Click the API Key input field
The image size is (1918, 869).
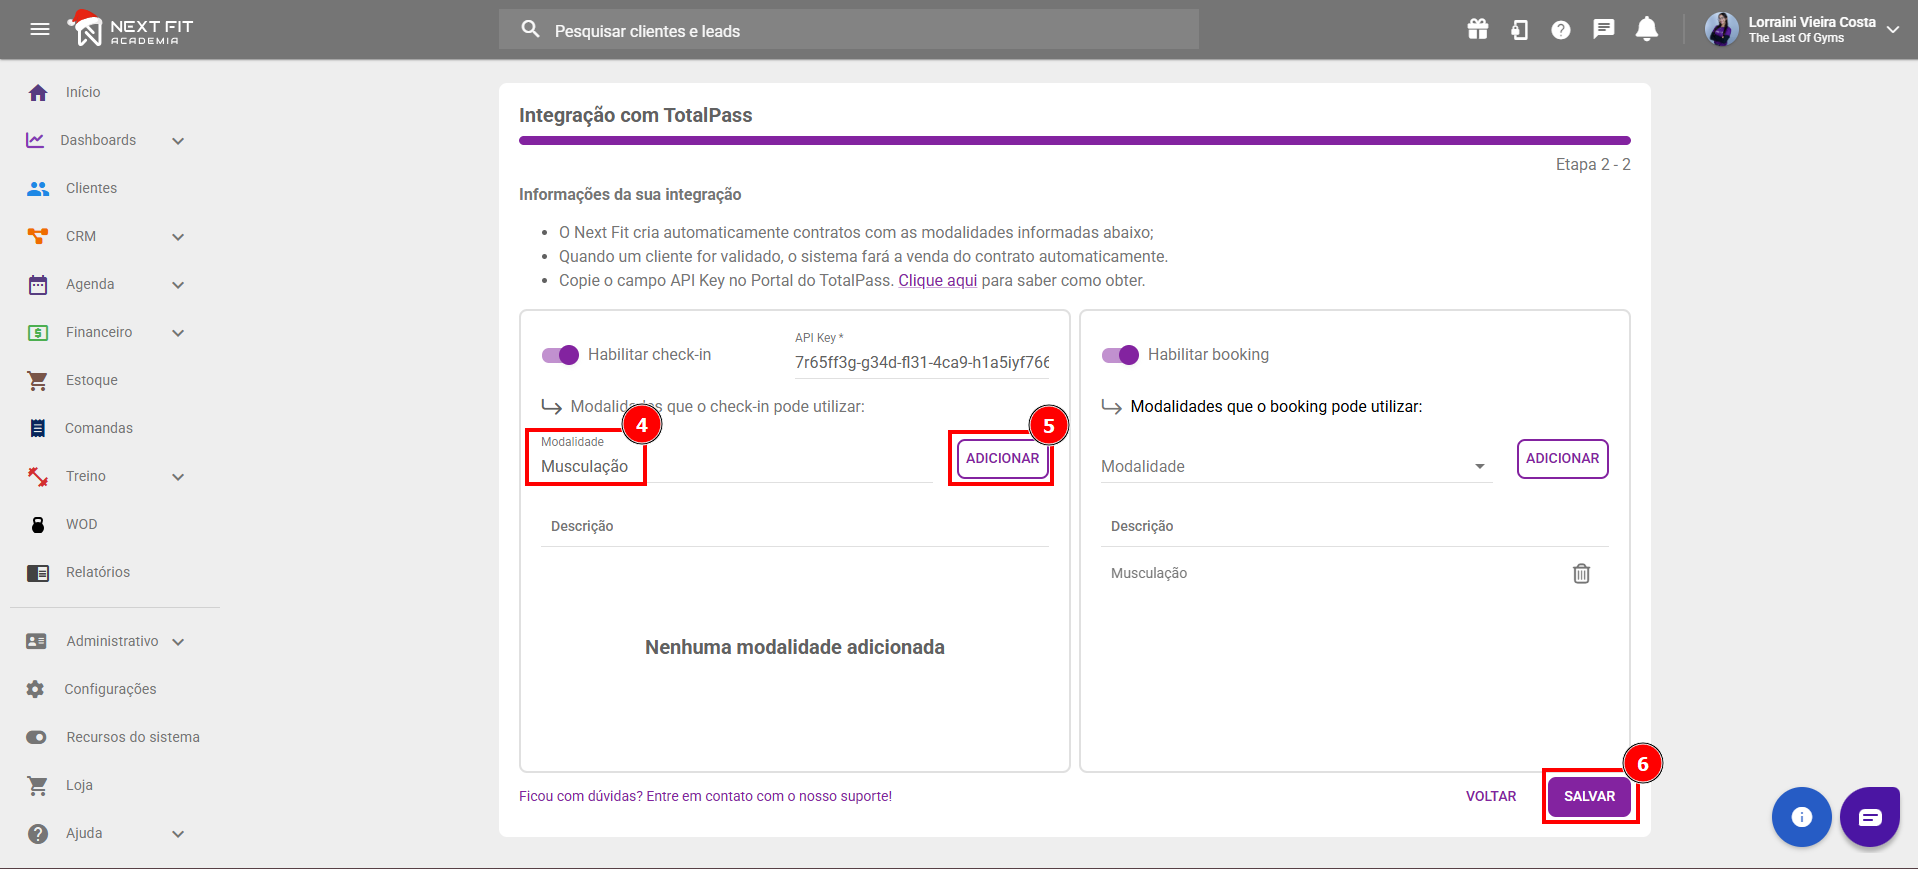pos(922,361)
